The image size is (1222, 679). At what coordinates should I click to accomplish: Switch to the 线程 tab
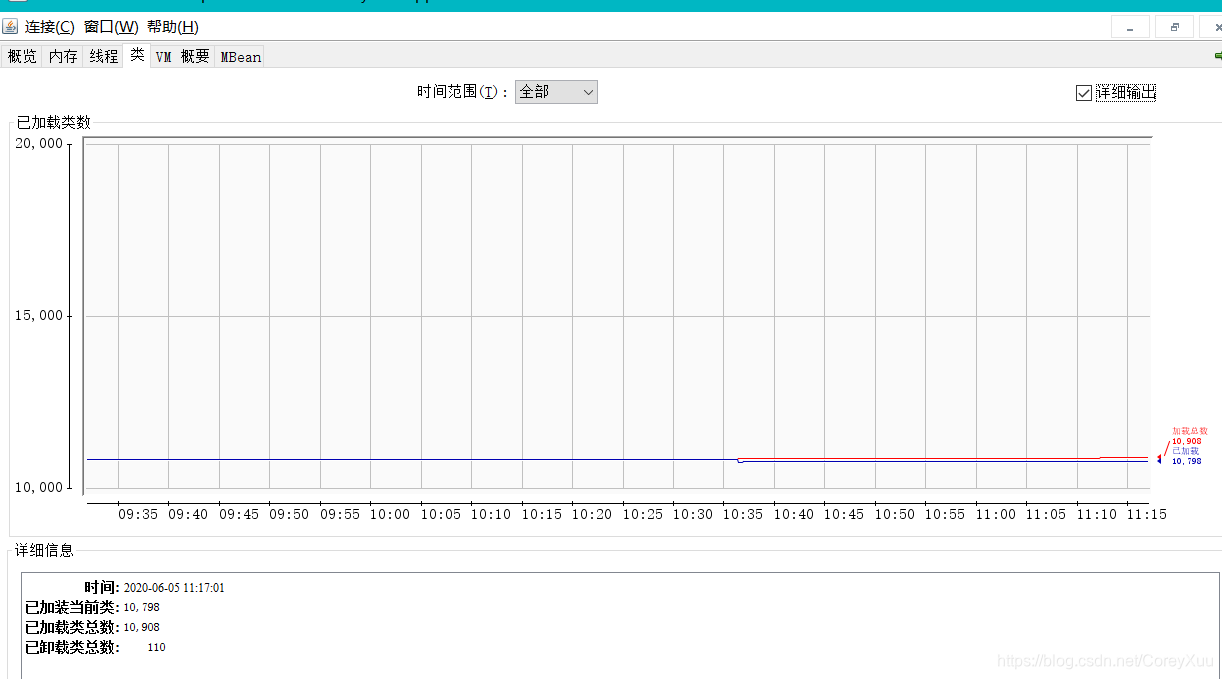104,57
